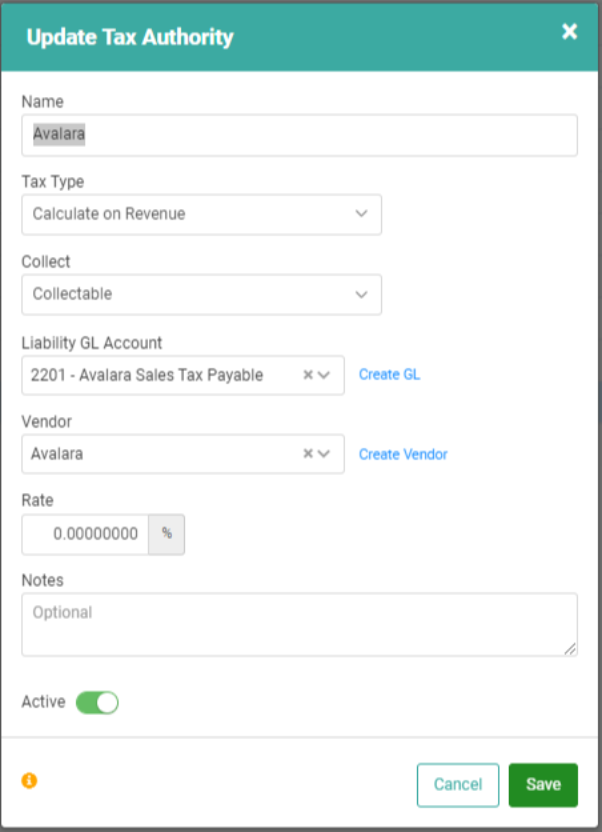This screenshot has height=832, width=602.
Task: Click the 2201 - Avalara Sales Tax Payable text
Action: (147, 375)
